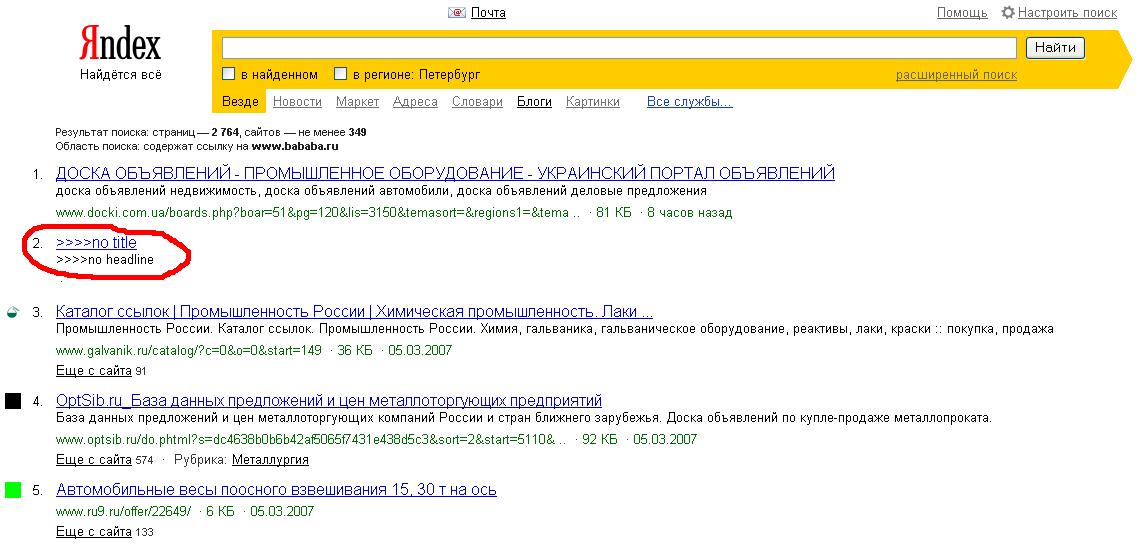Open "Еще с сайта" under galvanik.ru result
The image size is (1143, 546).
pos(94,371)
